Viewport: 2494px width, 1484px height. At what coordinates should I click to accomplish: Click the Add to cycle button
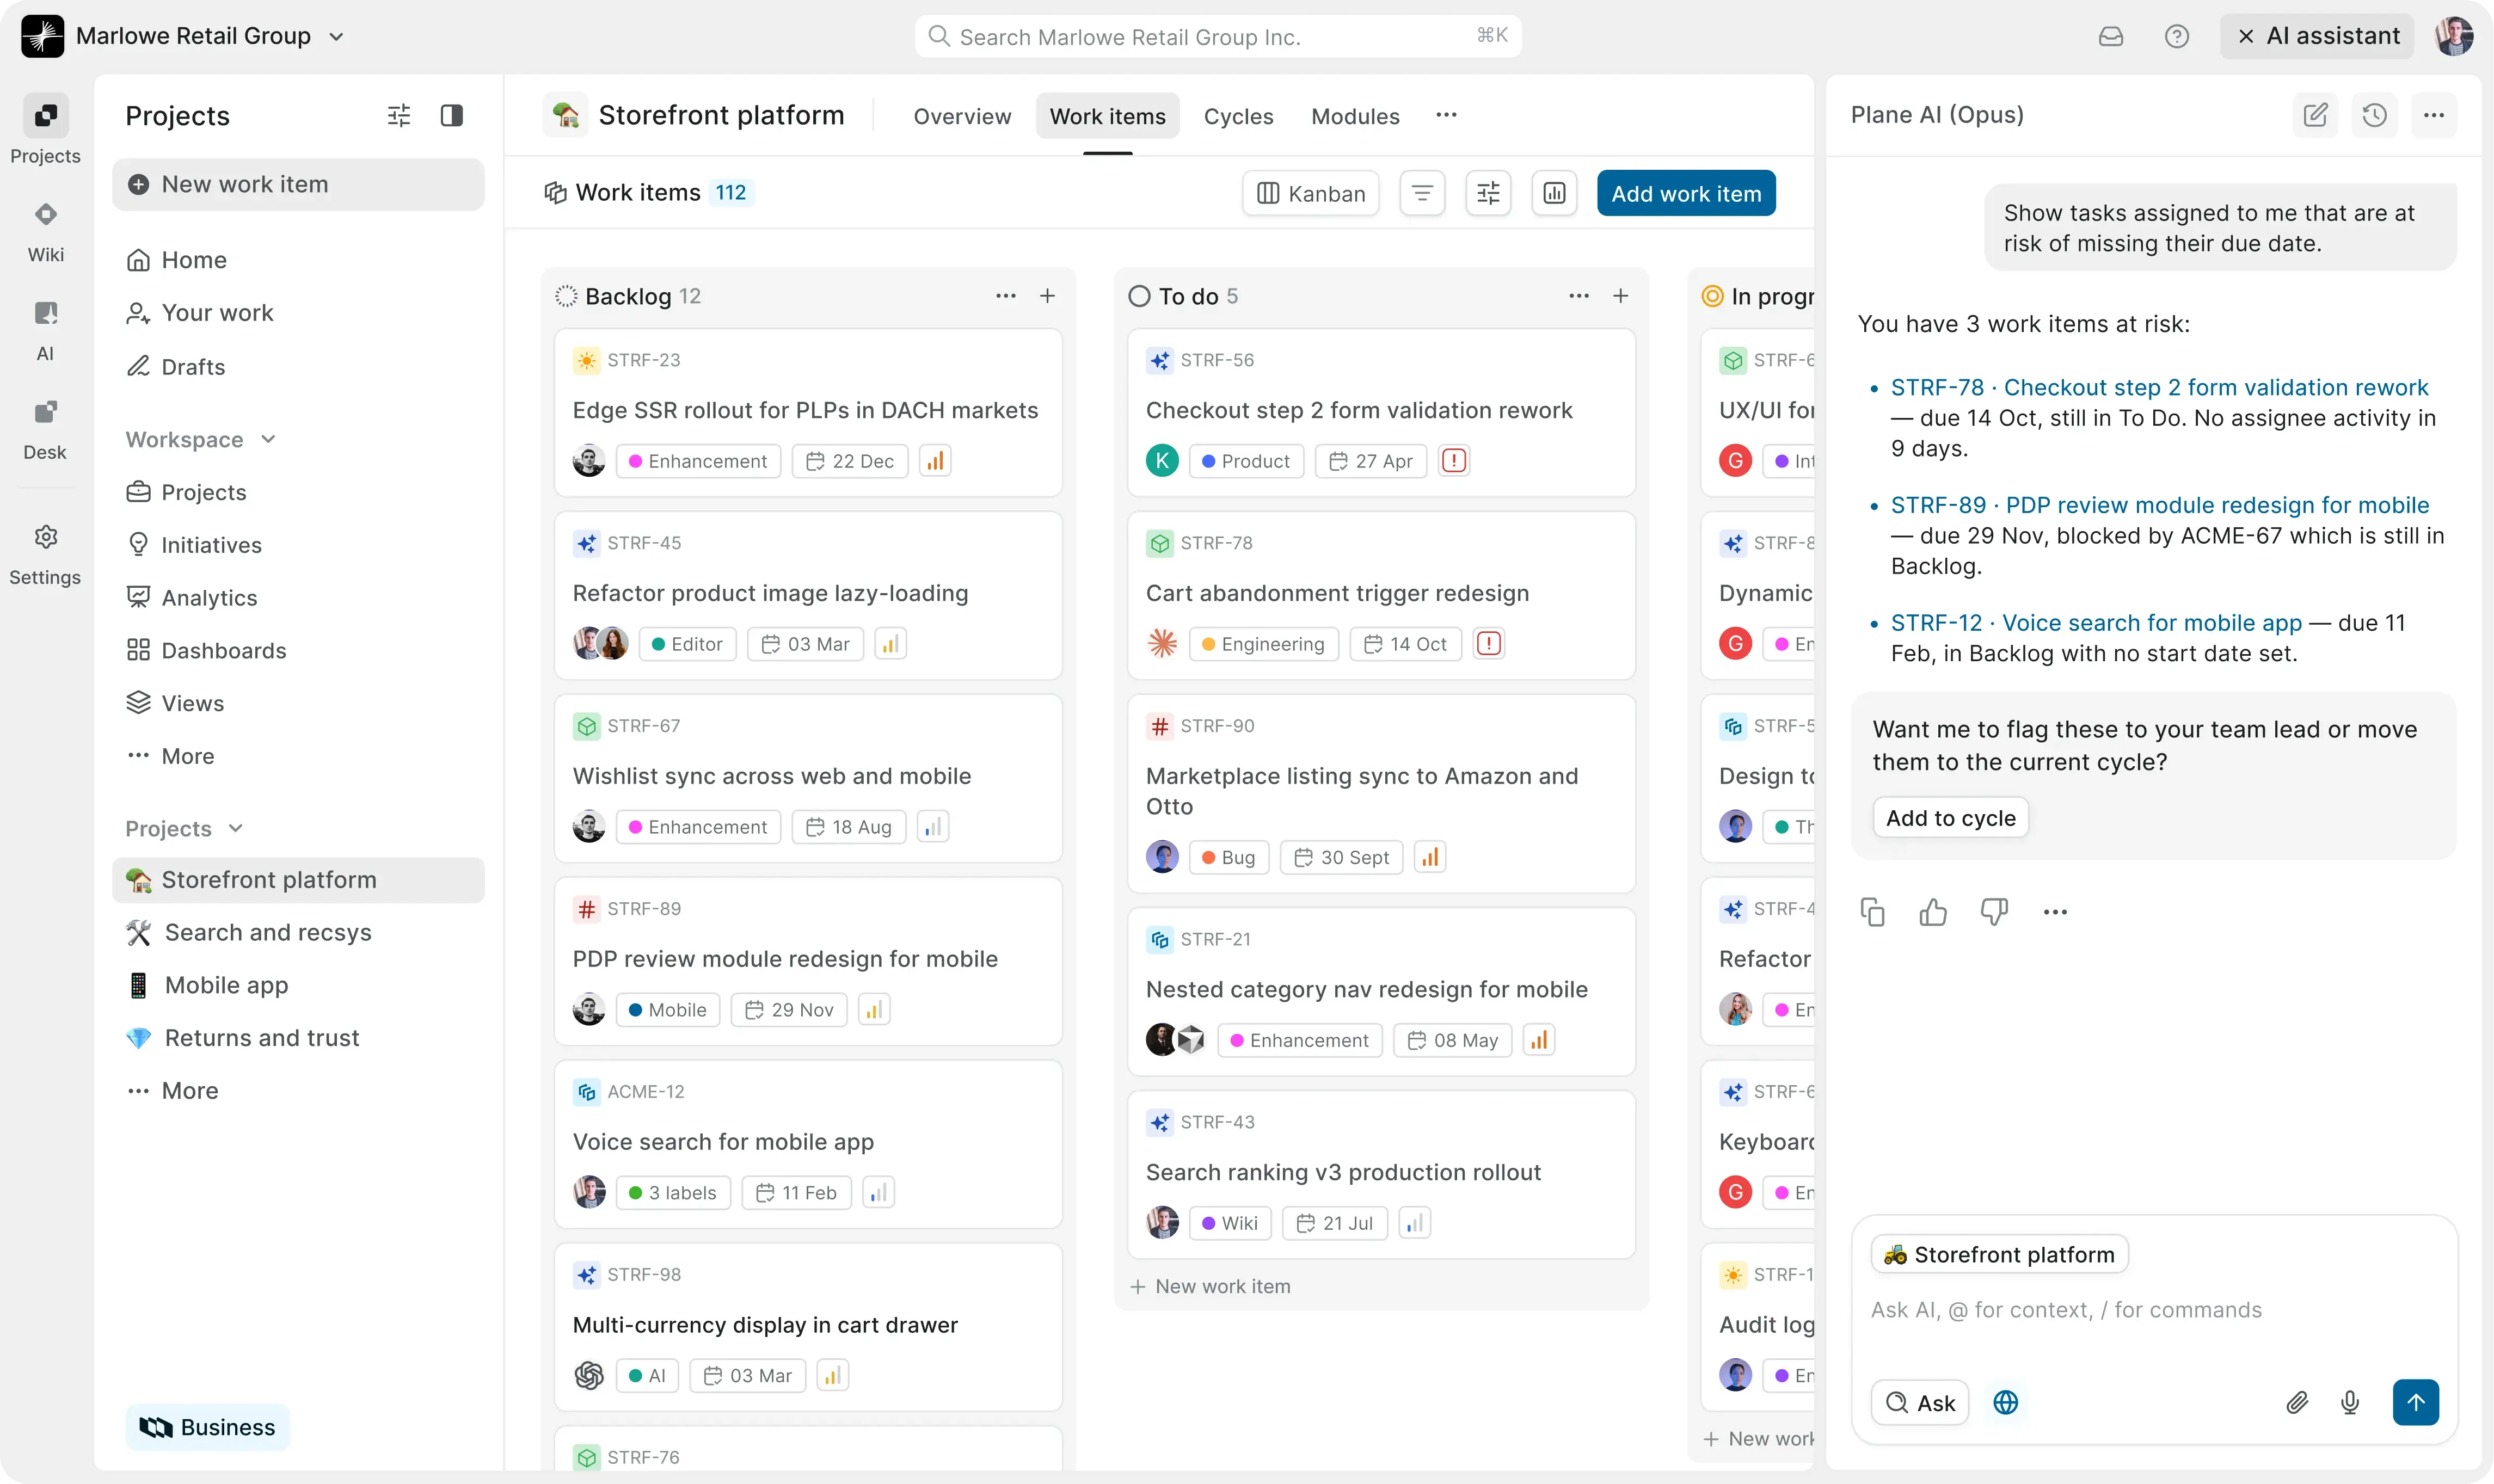[1950, 818]
